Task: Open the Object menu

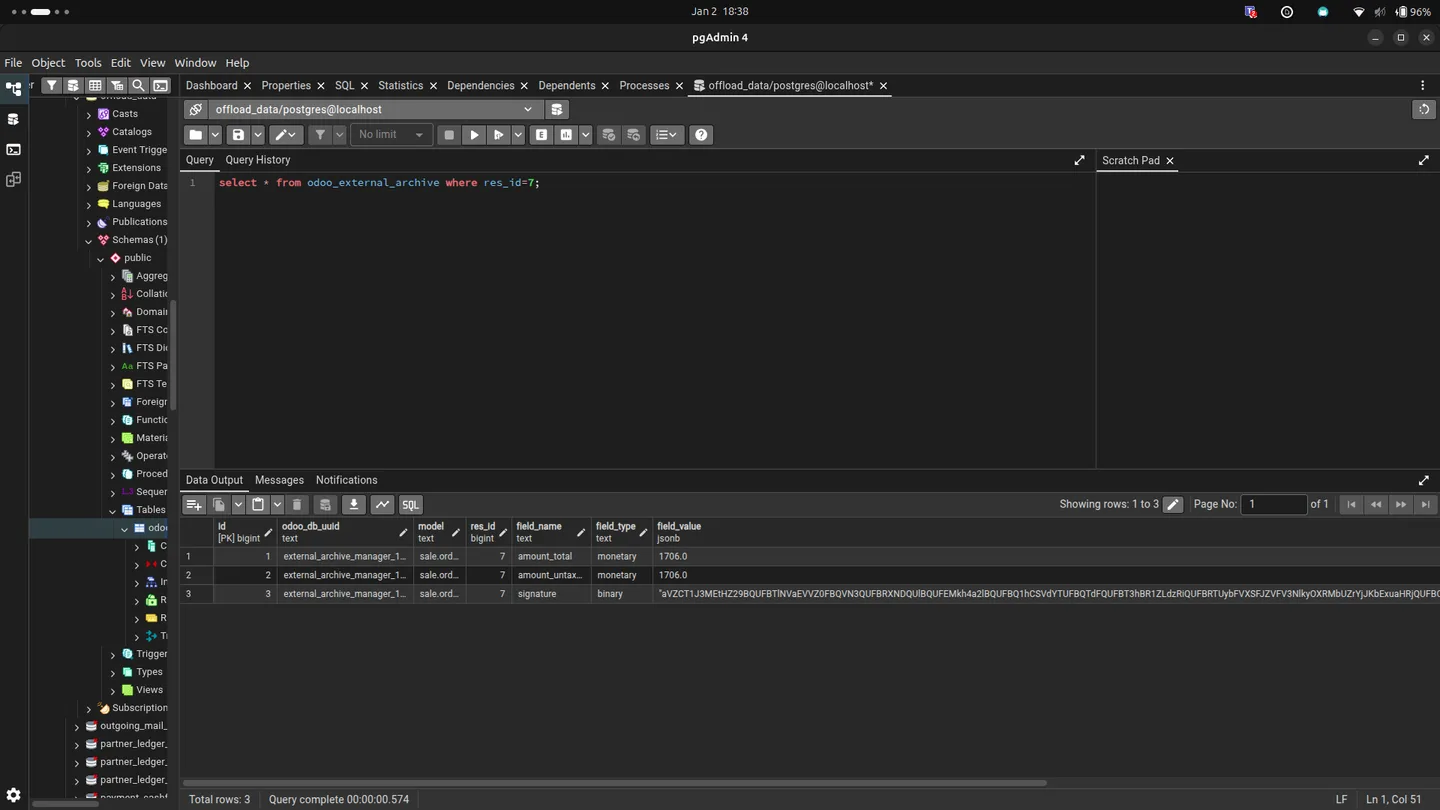Action: click(x=48, y=63)
